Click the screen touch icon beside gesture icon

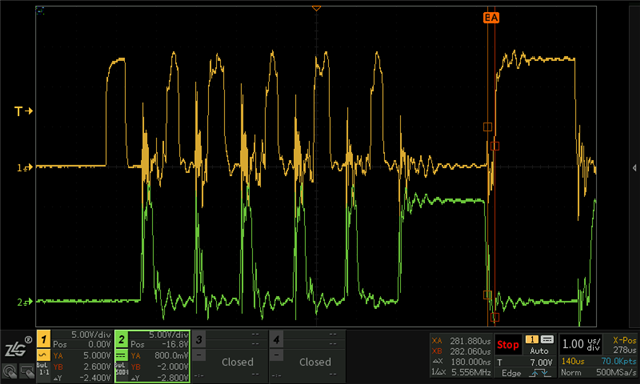(x=27, y=372)
